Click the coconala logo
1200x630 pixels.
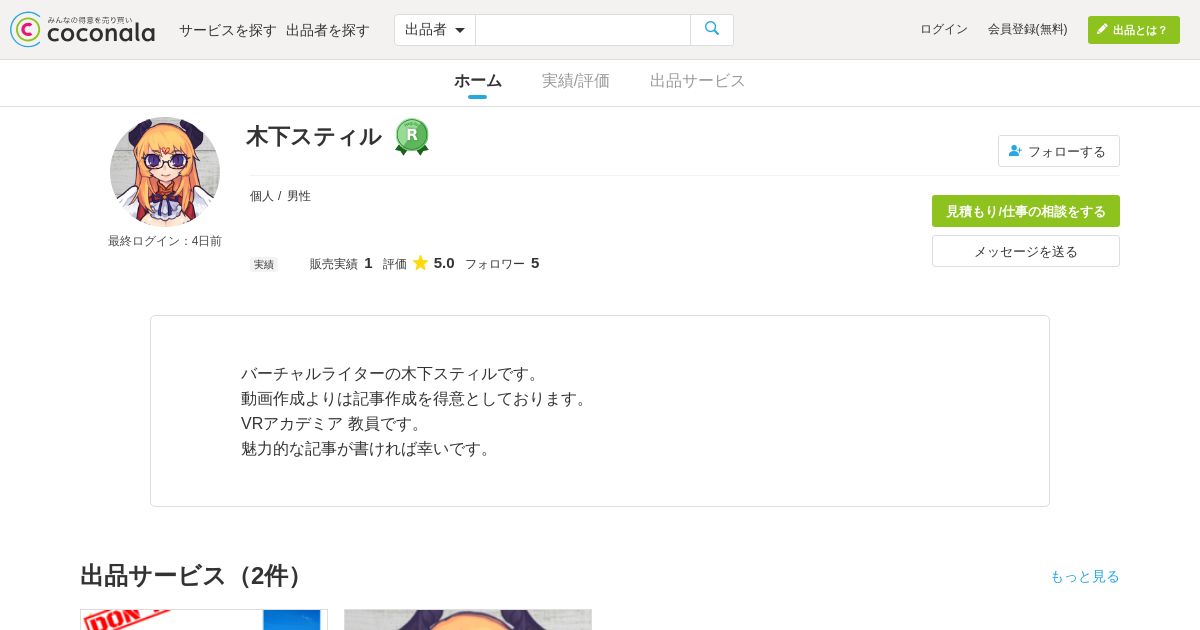83,30
